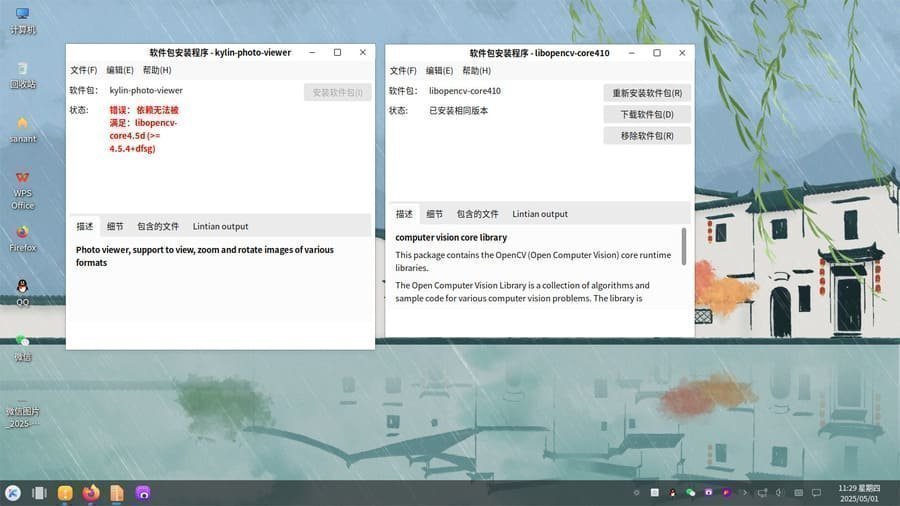Image resolution: width=900 pixels, height=506 pixels.
Task: Click the kylin-photo-viewer package name text
Action: [146, 90]
